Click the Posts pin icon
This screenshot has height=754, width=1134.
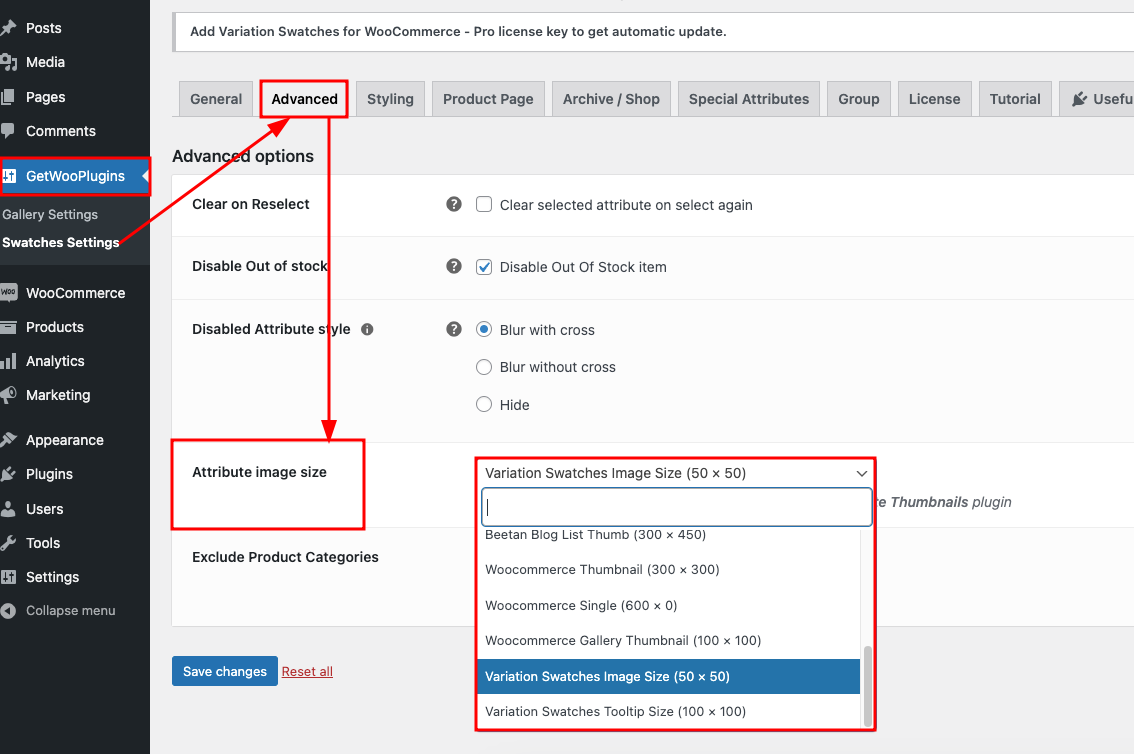point(8,28)
